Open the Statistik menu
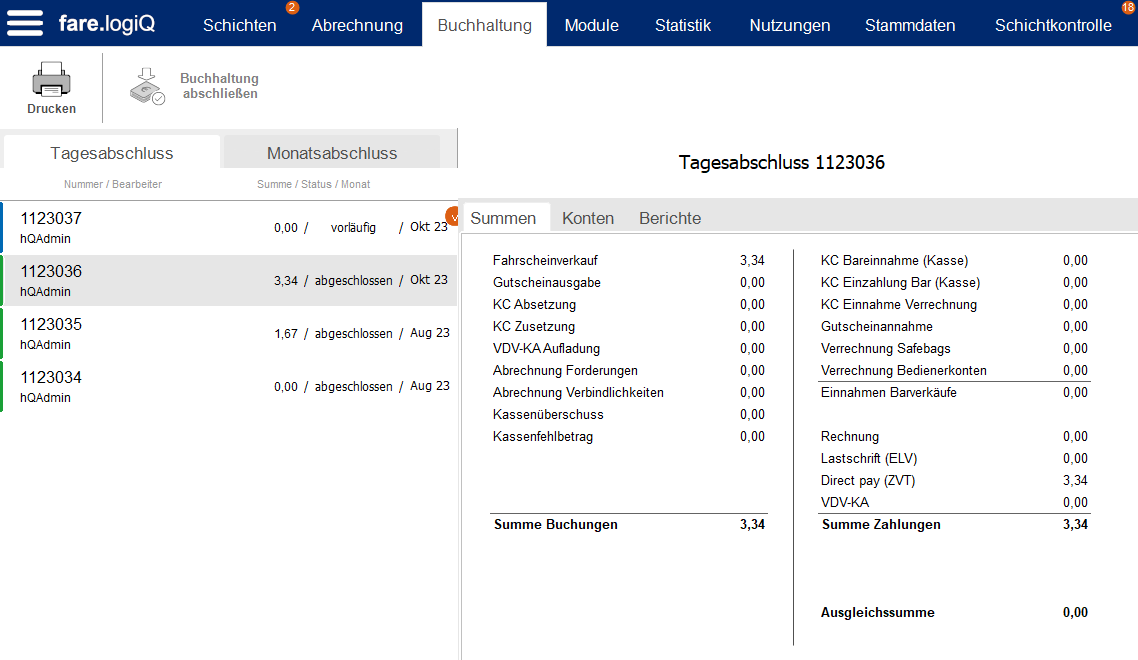 [683, 24]
